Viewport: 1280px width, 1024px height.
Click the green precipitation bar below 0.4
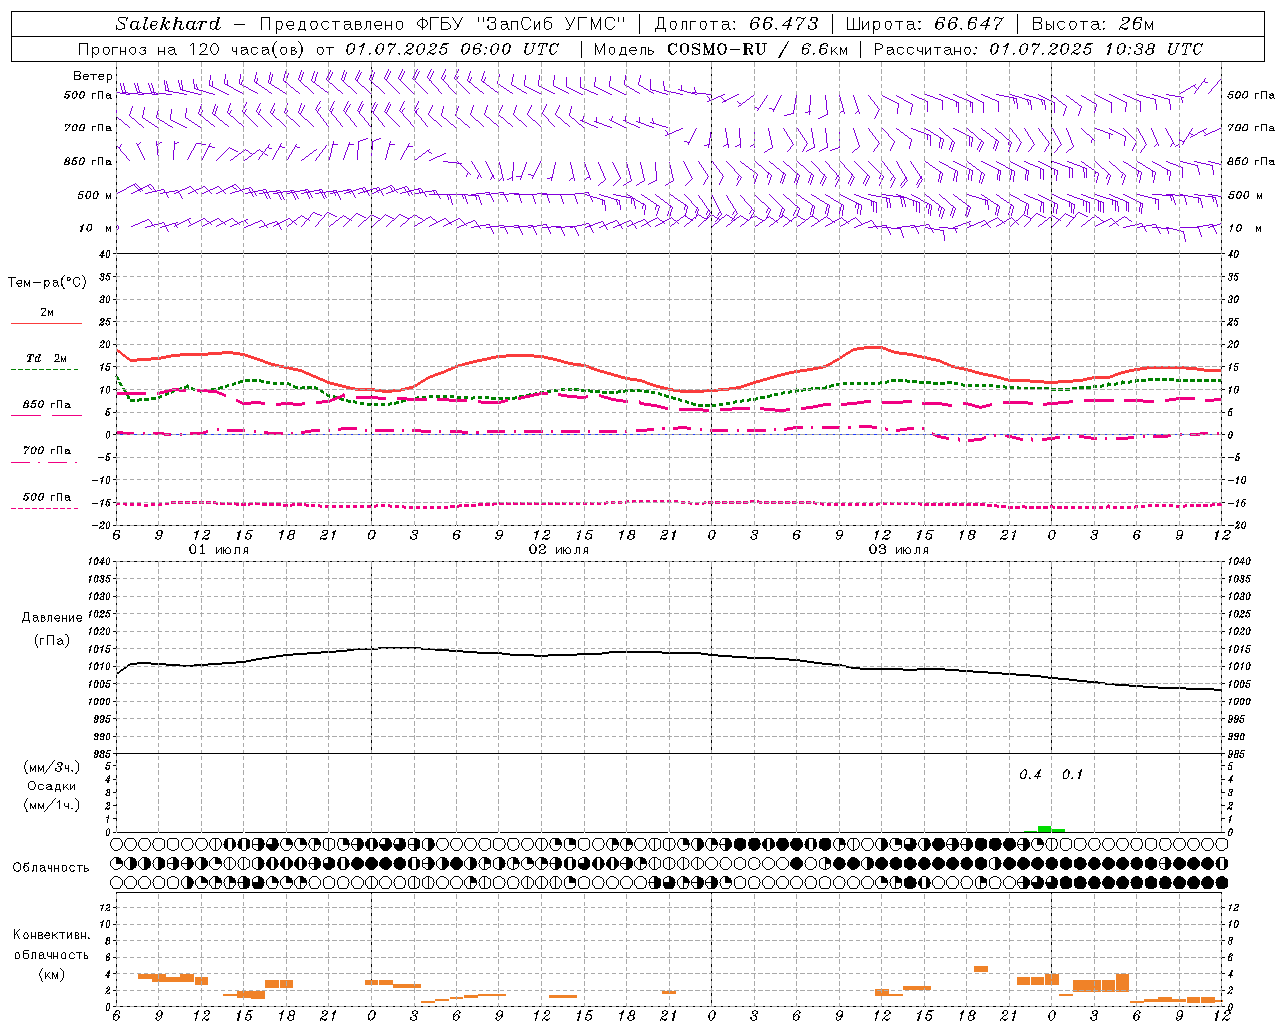pyautogui.click(x=1044, y=828)
